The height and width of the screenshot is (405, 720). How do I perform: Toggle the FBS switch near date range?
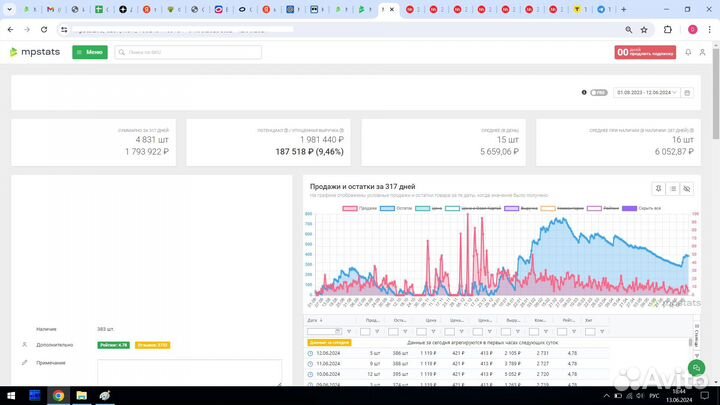600,92
